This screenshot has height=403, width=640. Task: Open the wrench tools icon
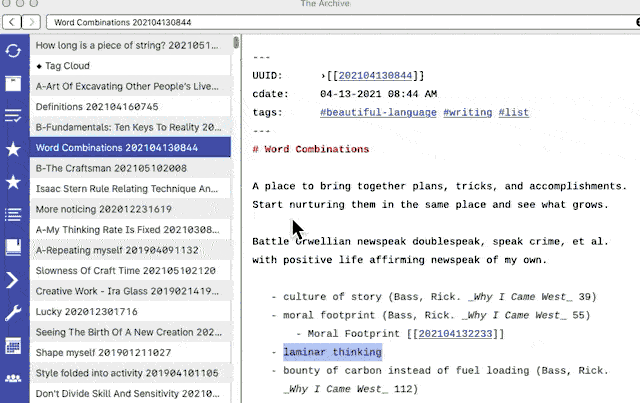[x=13, y=313]
